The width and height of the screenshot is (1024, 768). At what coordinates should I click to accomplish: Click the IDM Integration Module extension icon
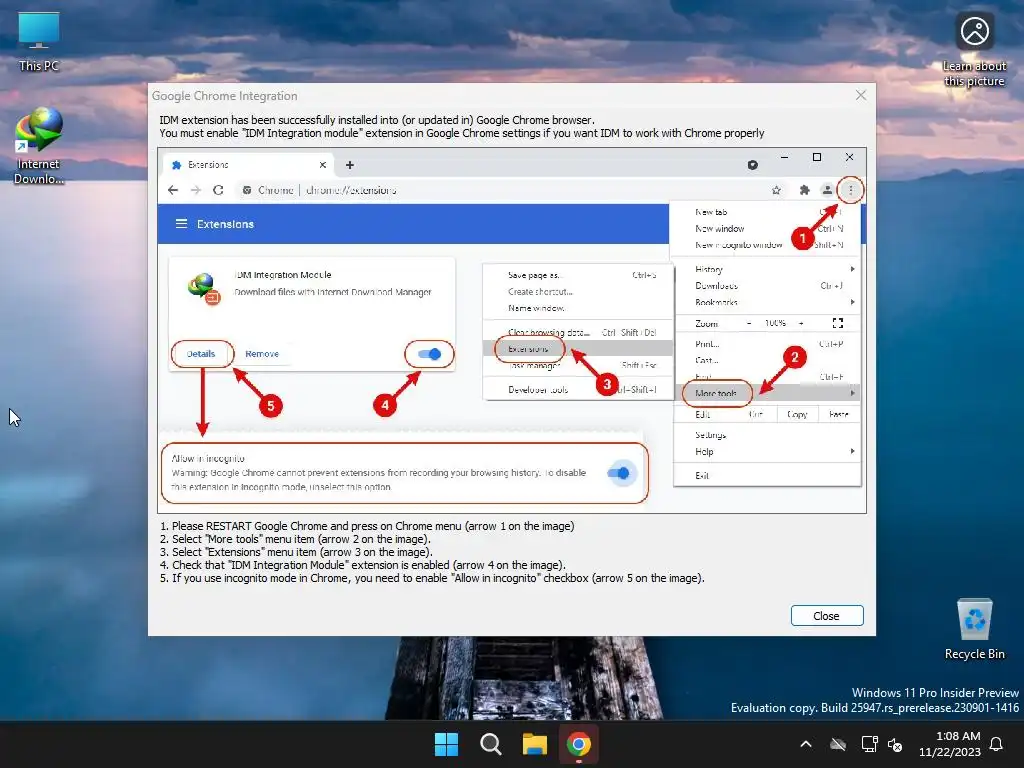tap(204, 289)
